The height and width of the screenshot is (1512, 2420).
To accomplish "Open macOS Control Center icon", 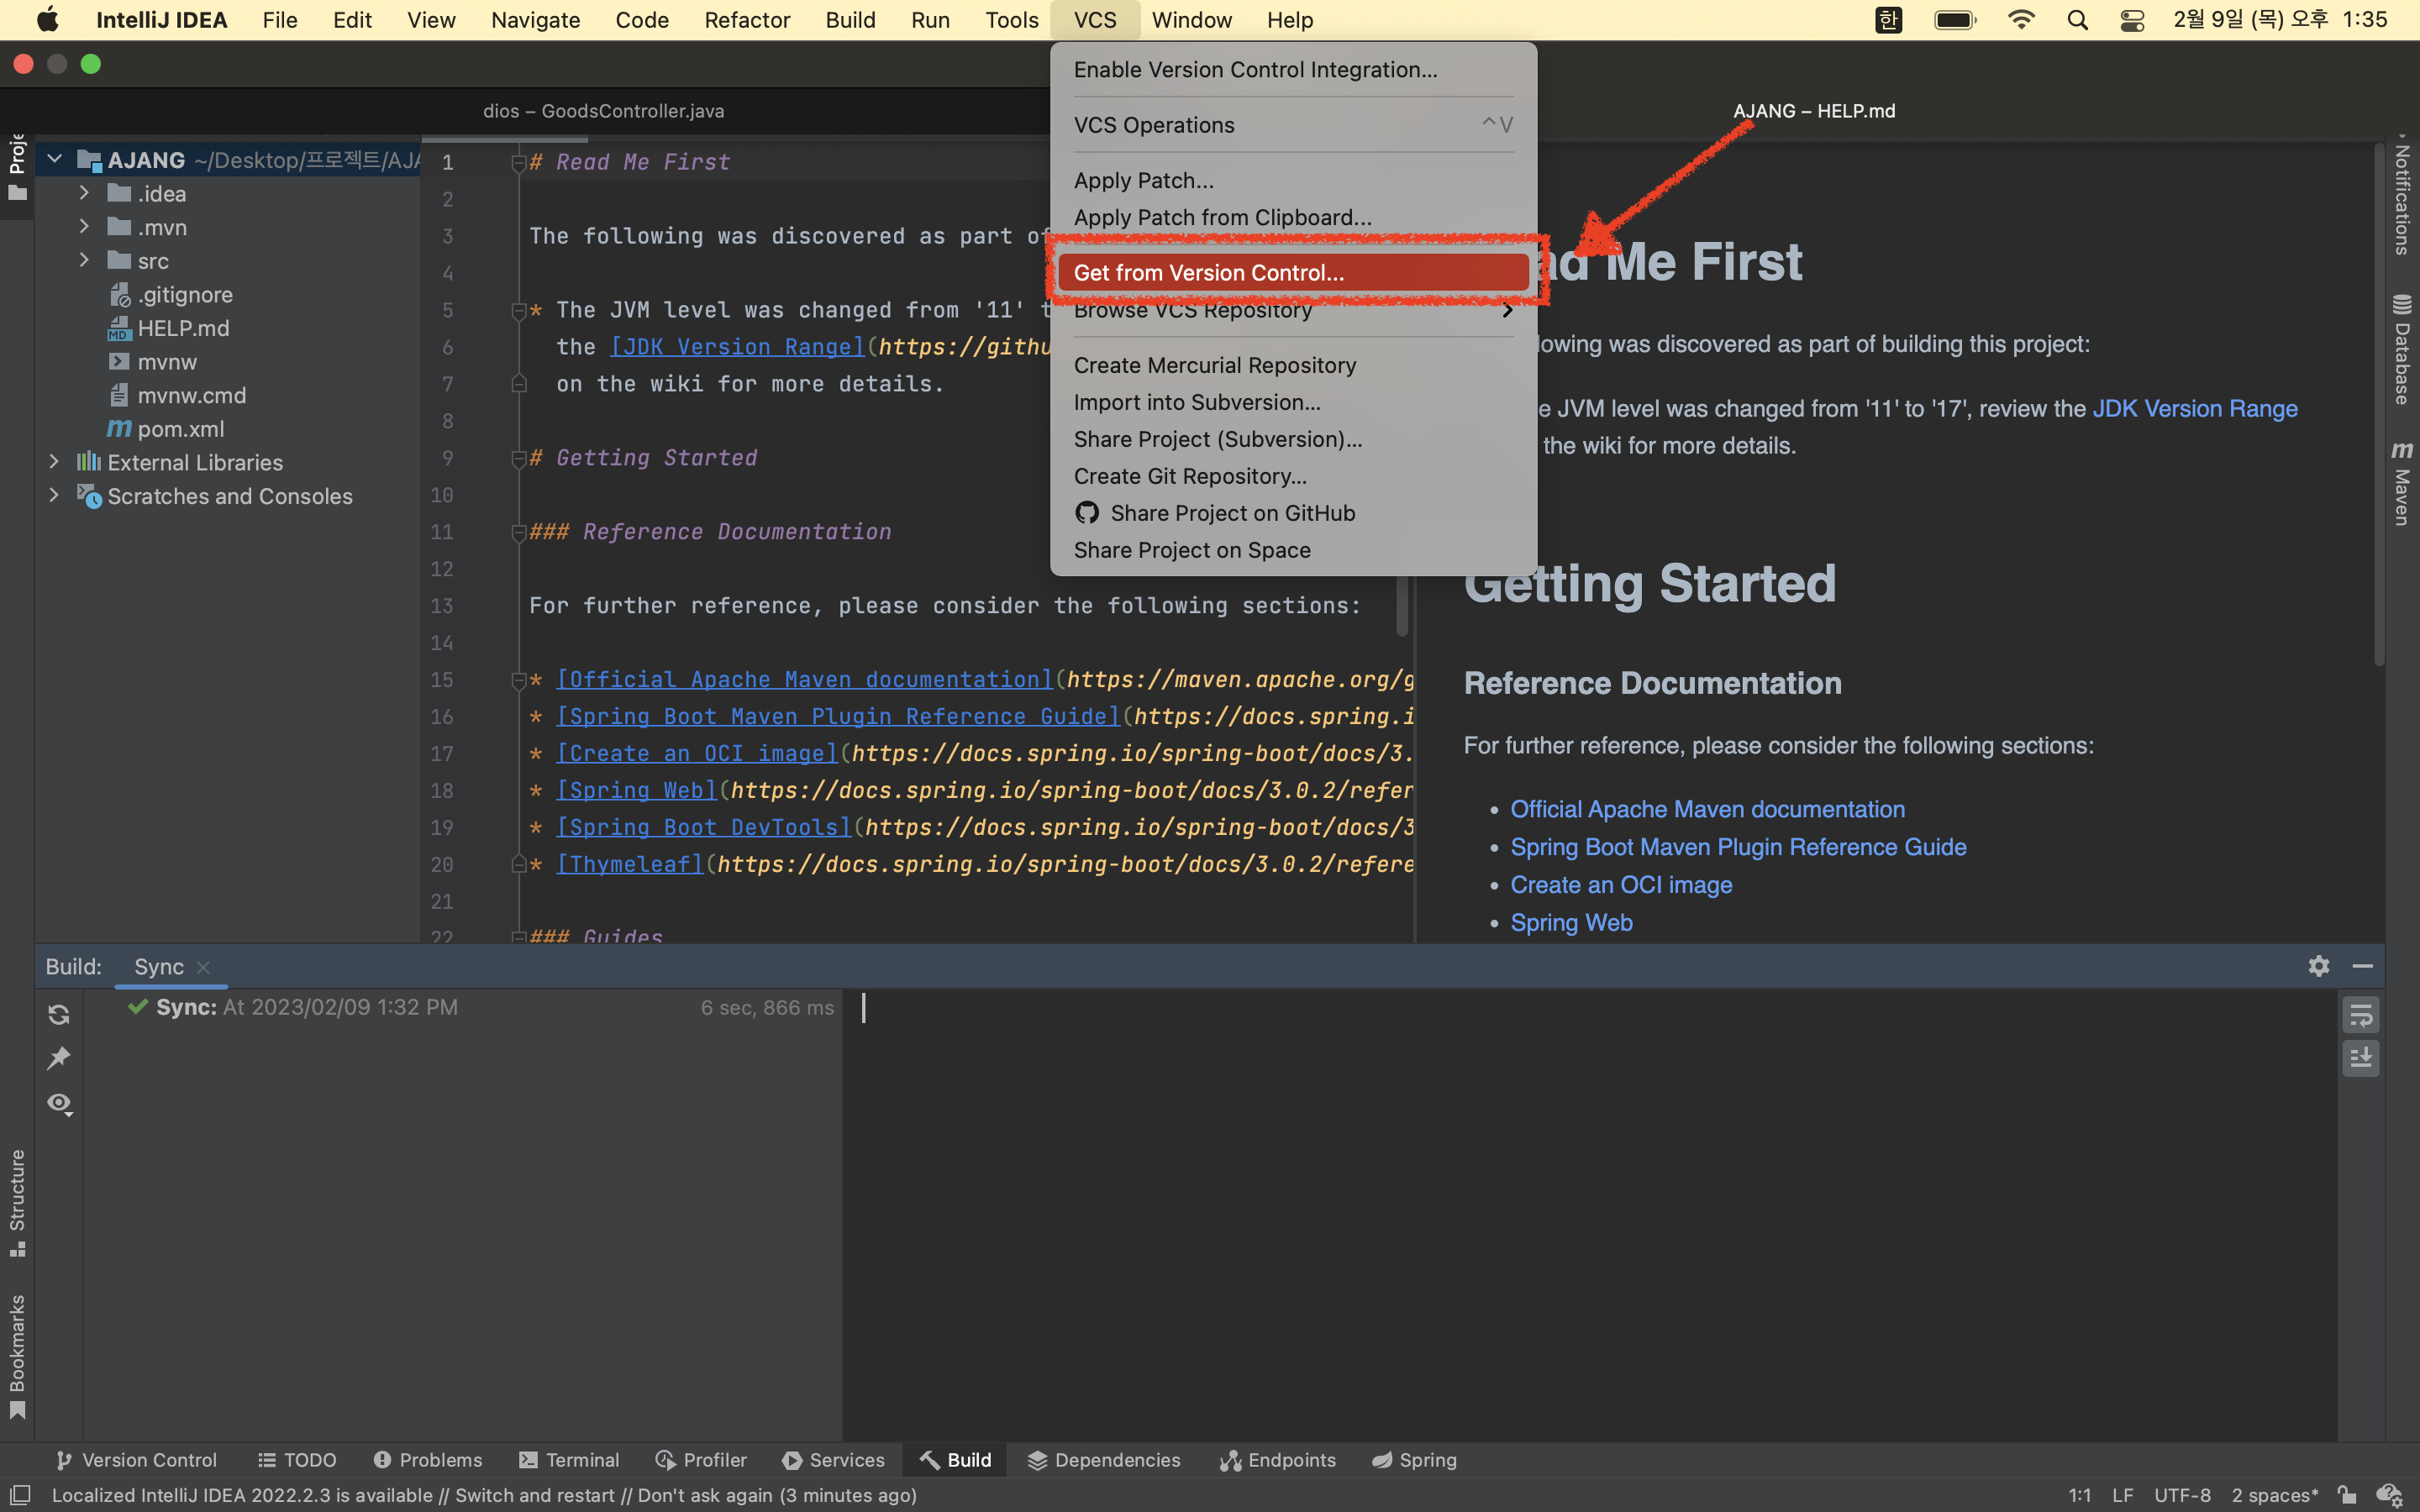I will click(2132, 20).
